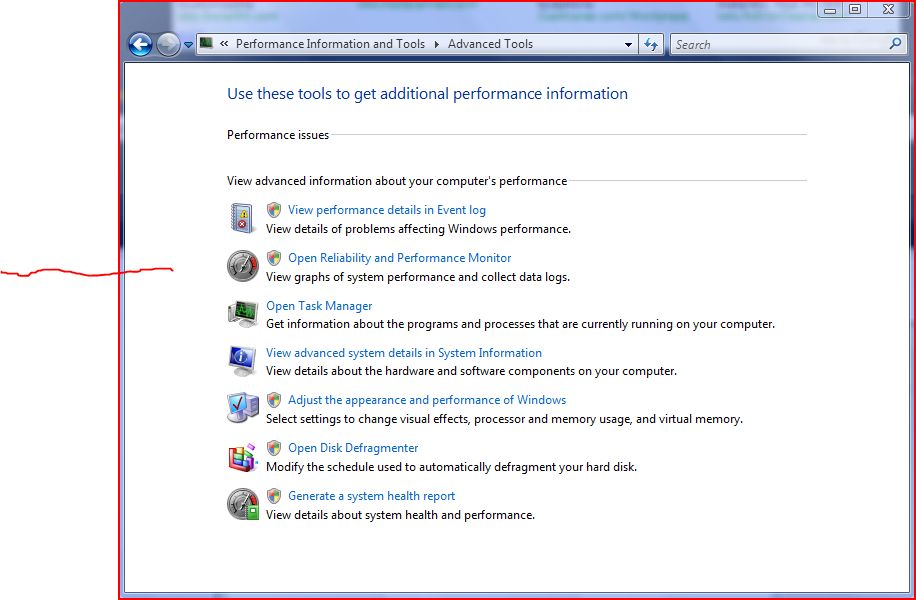
Task: Click the Task Manager monitor icon
Action: (x=243, y=314)
